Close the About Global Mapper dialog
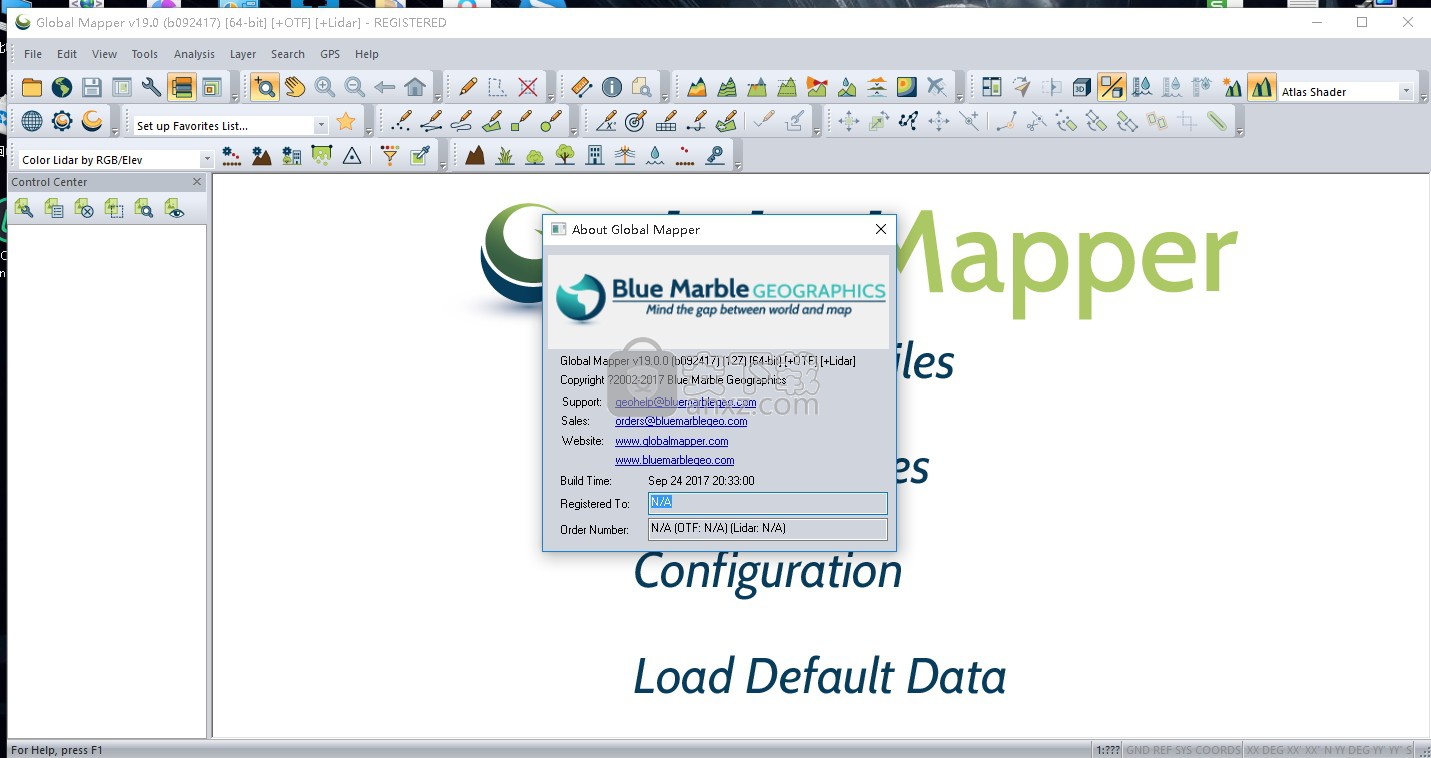 (x=880, y=229)
